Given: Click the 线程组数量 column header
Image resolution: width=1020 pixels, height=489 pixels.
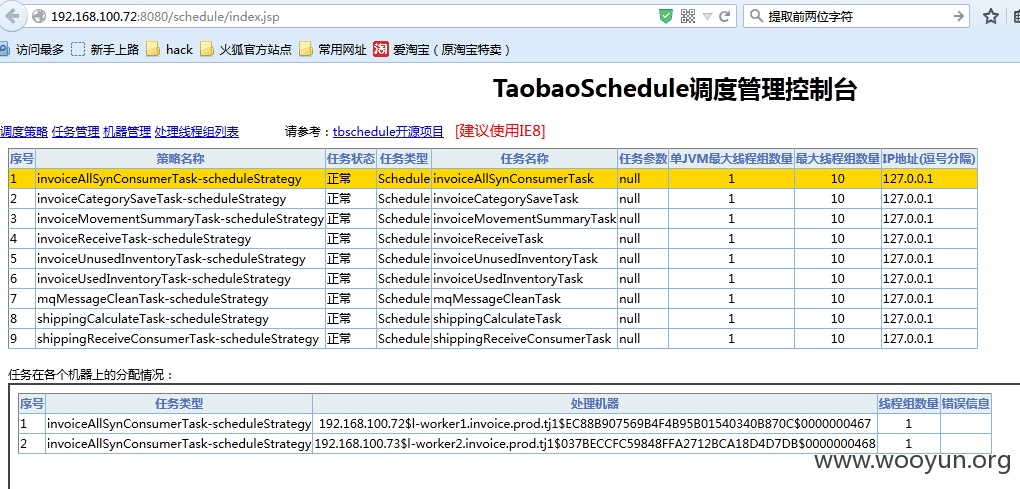Looking at the screenshot, I should 909,404.
